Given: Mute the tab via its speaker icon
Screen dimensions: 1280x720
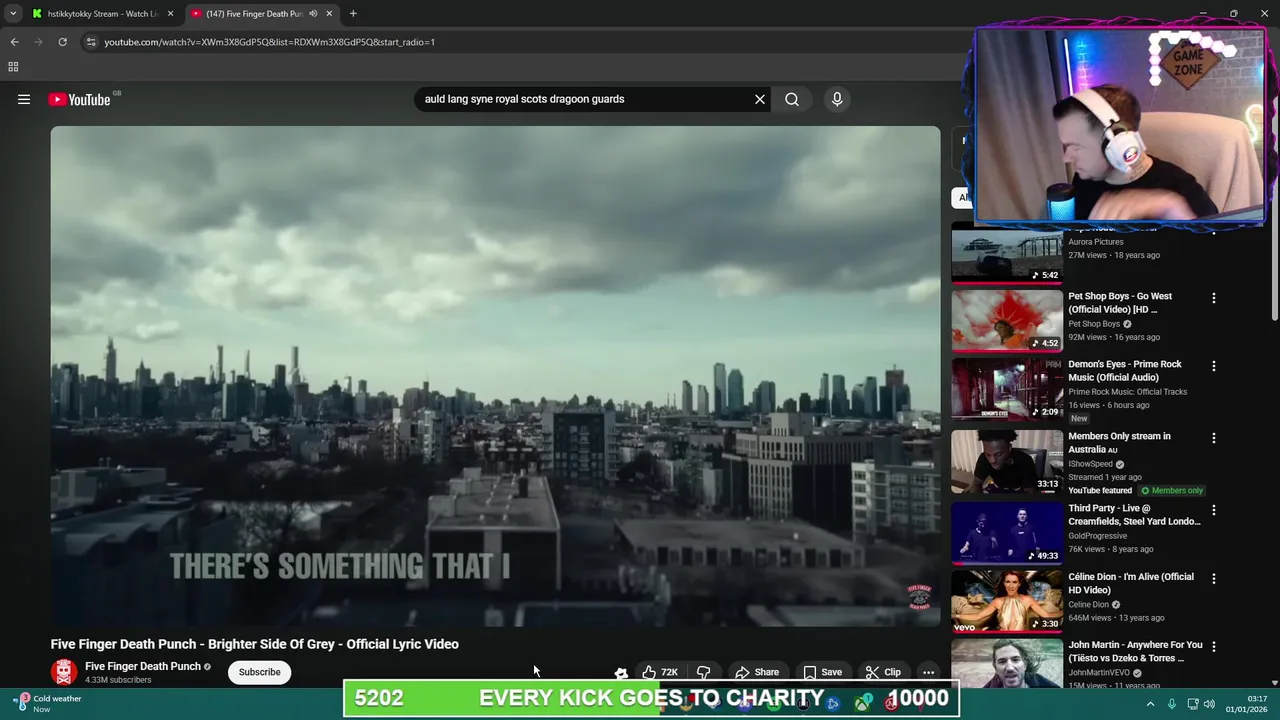Looking at the screenshot, I should click(313, 14).
